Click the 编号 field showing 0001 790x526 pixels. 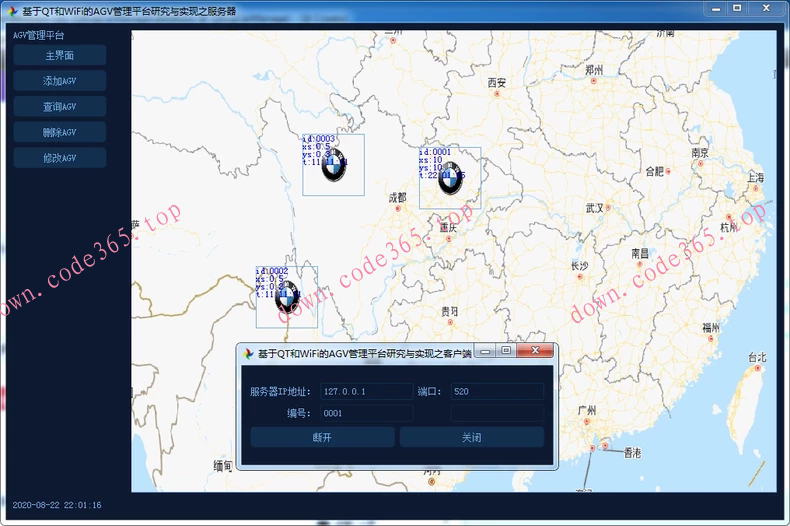click(365, 413)
